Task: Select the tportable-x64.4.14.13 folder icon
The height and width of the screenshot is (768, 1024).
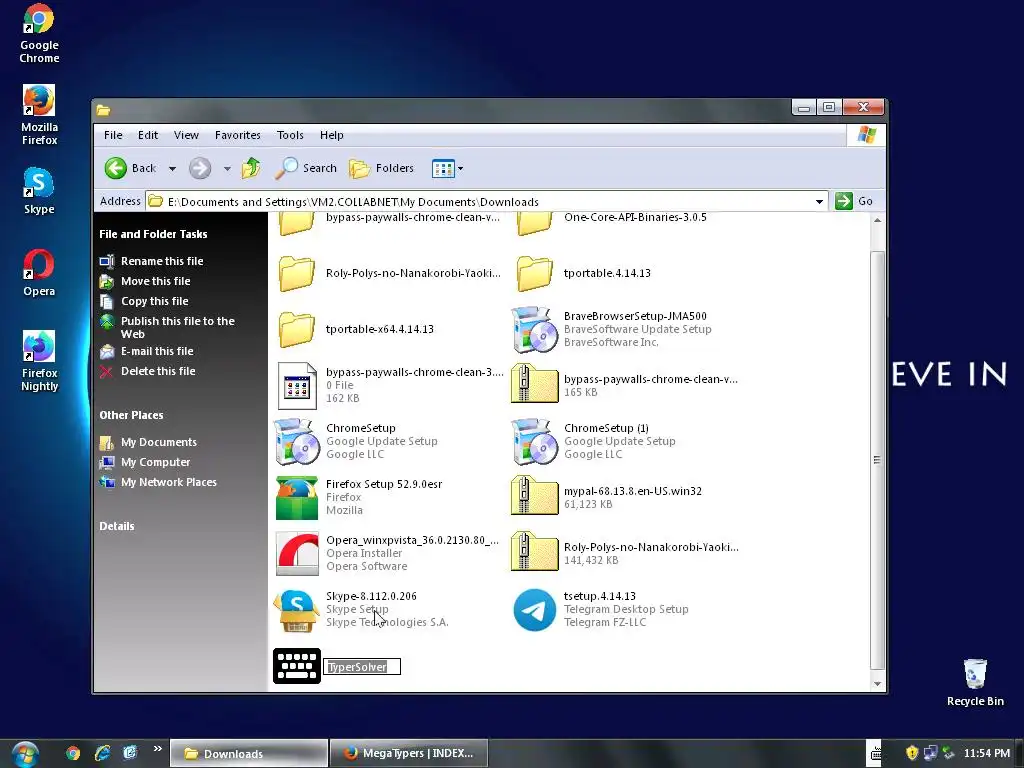Action: point(296,329)
